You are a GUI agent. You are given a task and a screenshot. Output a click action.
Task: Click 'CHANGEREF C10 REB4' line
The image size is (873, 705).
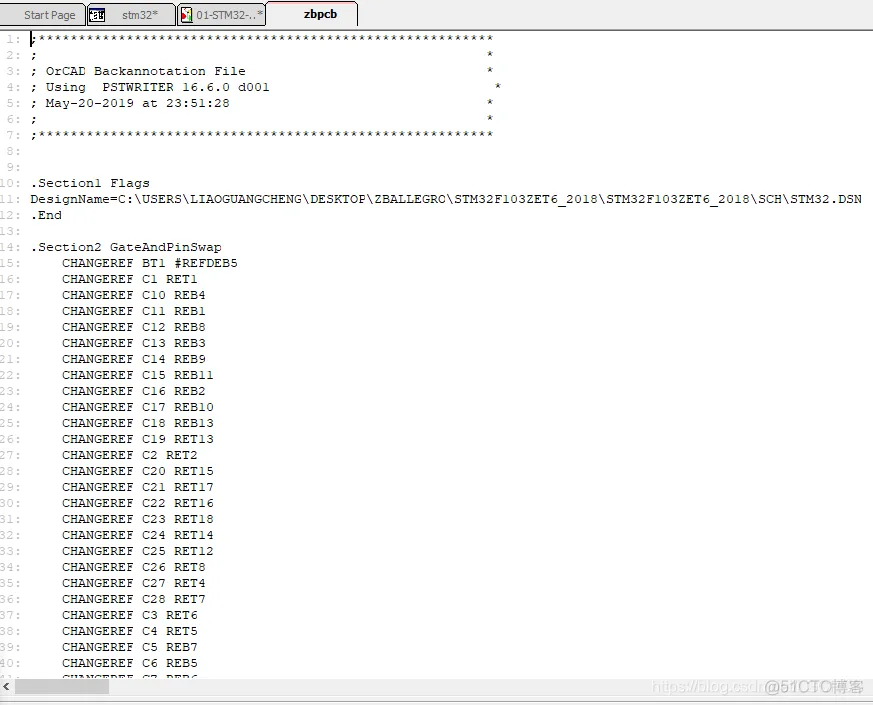click(134, 295)
